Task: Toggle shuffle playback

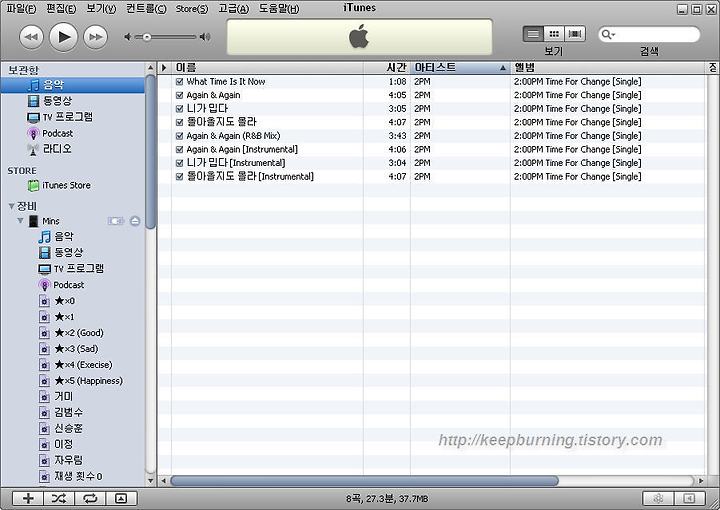Action: 59,499
